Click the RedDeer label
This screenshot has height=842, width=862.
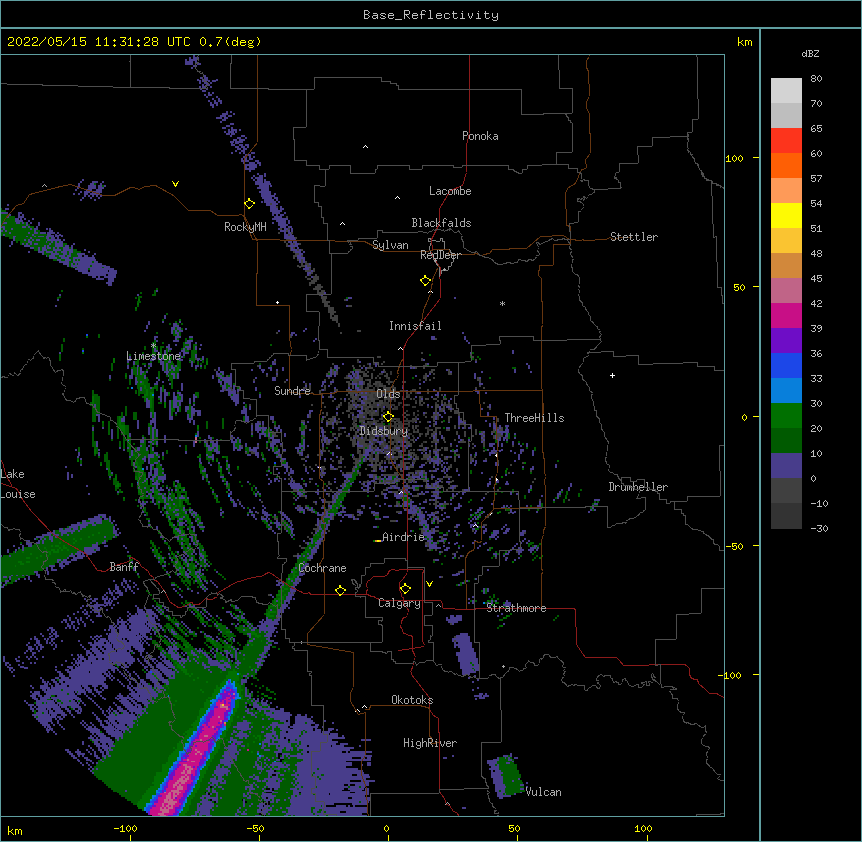440,255
